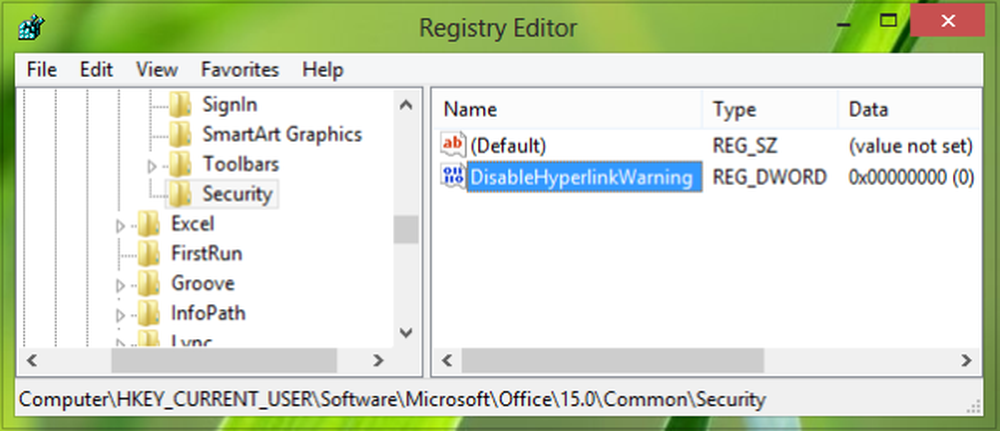This screenshot has width=1000, height=431.
Task: Select the FirstRun folder icon
Action: click(149, 254)
